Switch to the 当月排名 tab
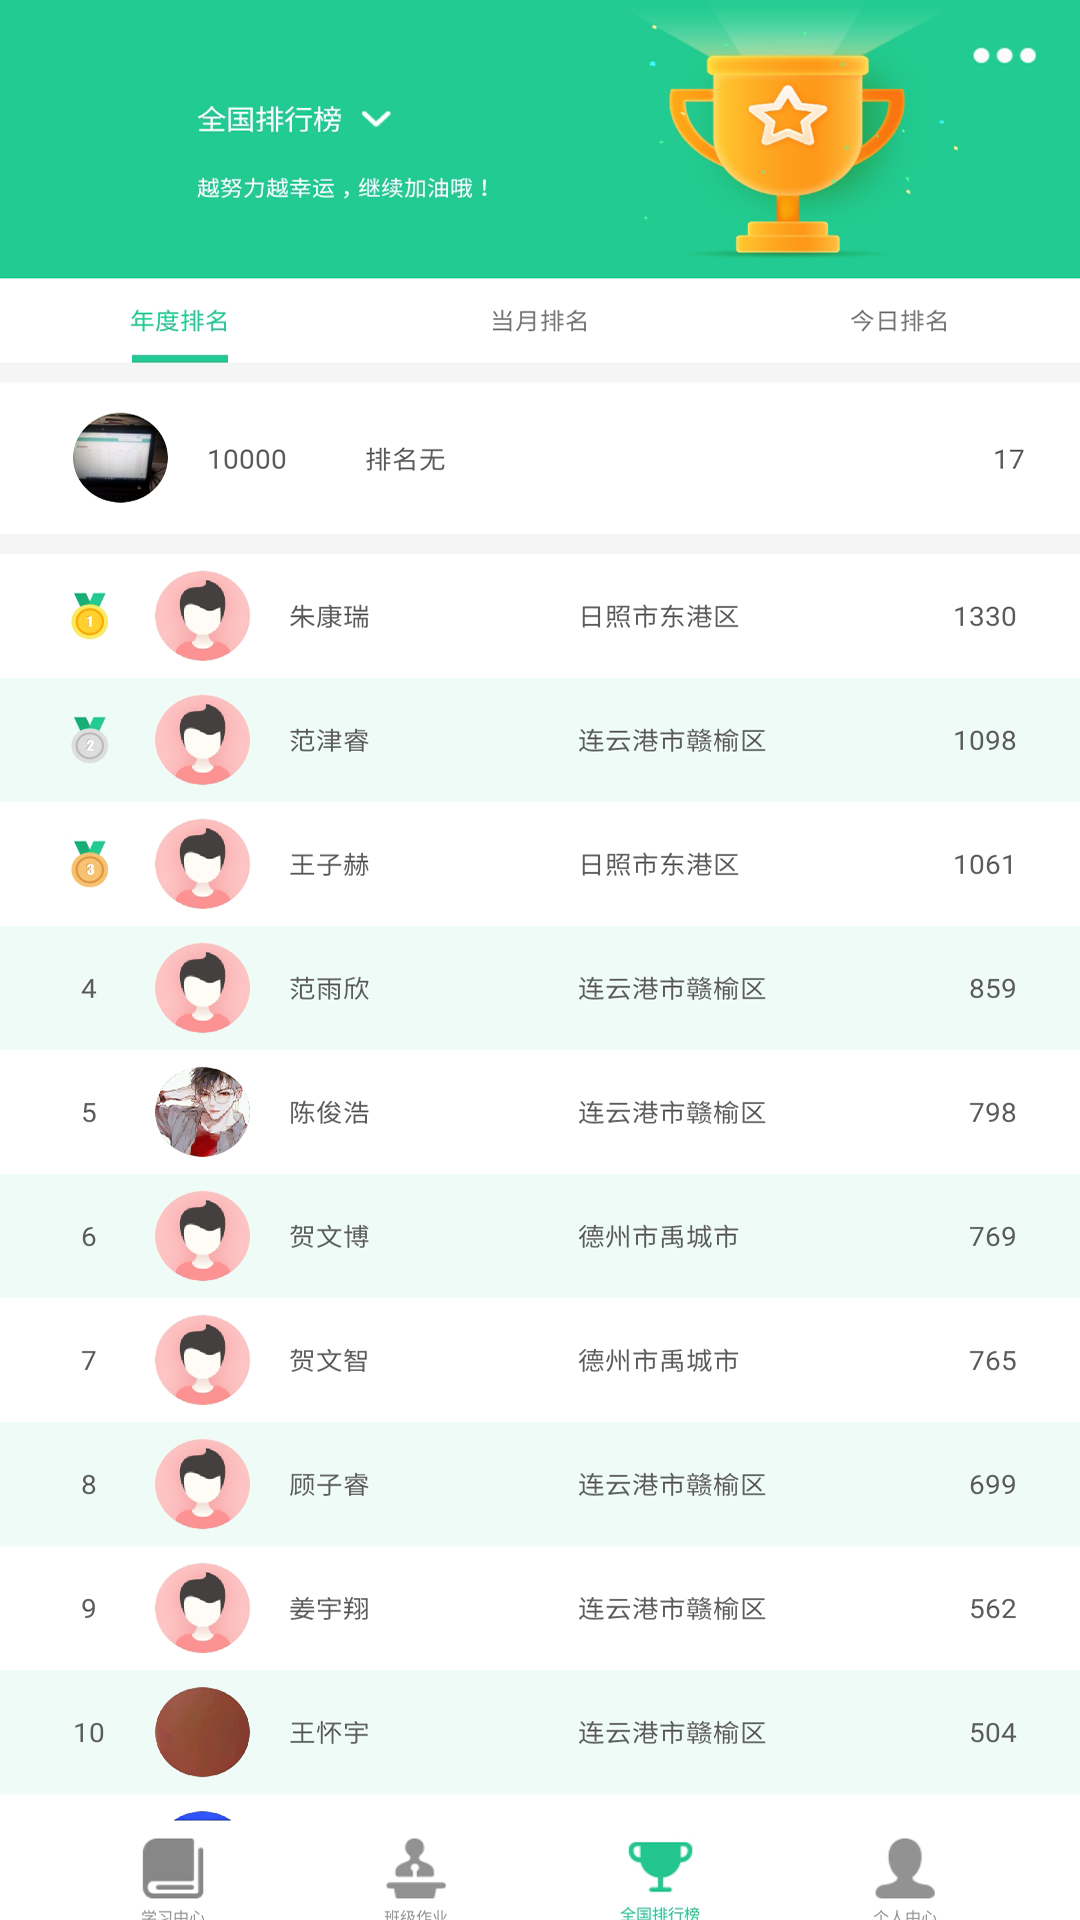 click(x=540, y=321)
